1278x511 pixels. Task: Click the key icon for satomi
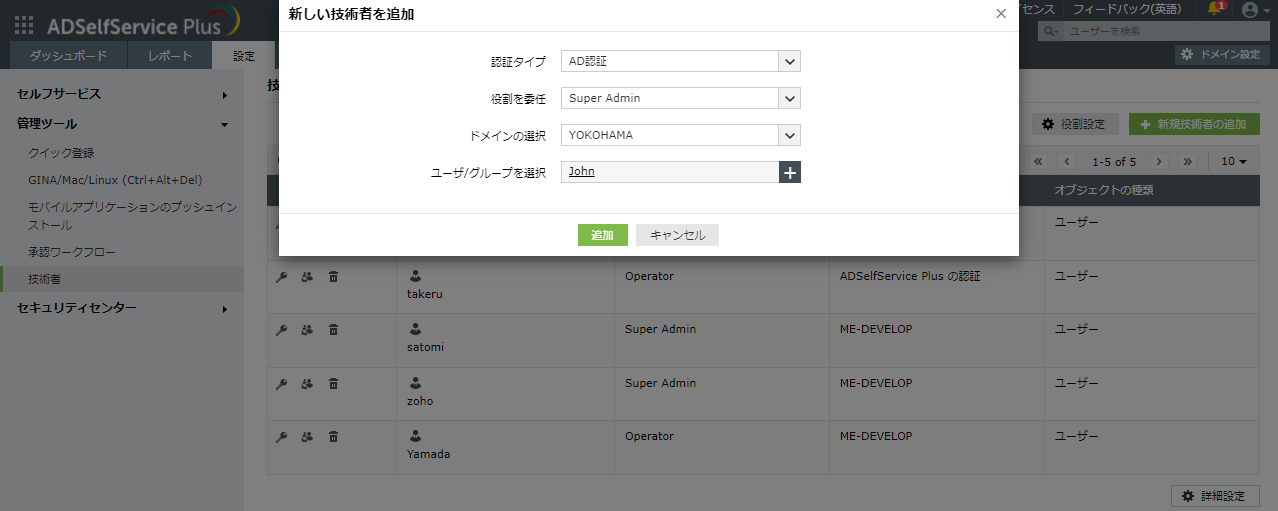click(281, 329)
